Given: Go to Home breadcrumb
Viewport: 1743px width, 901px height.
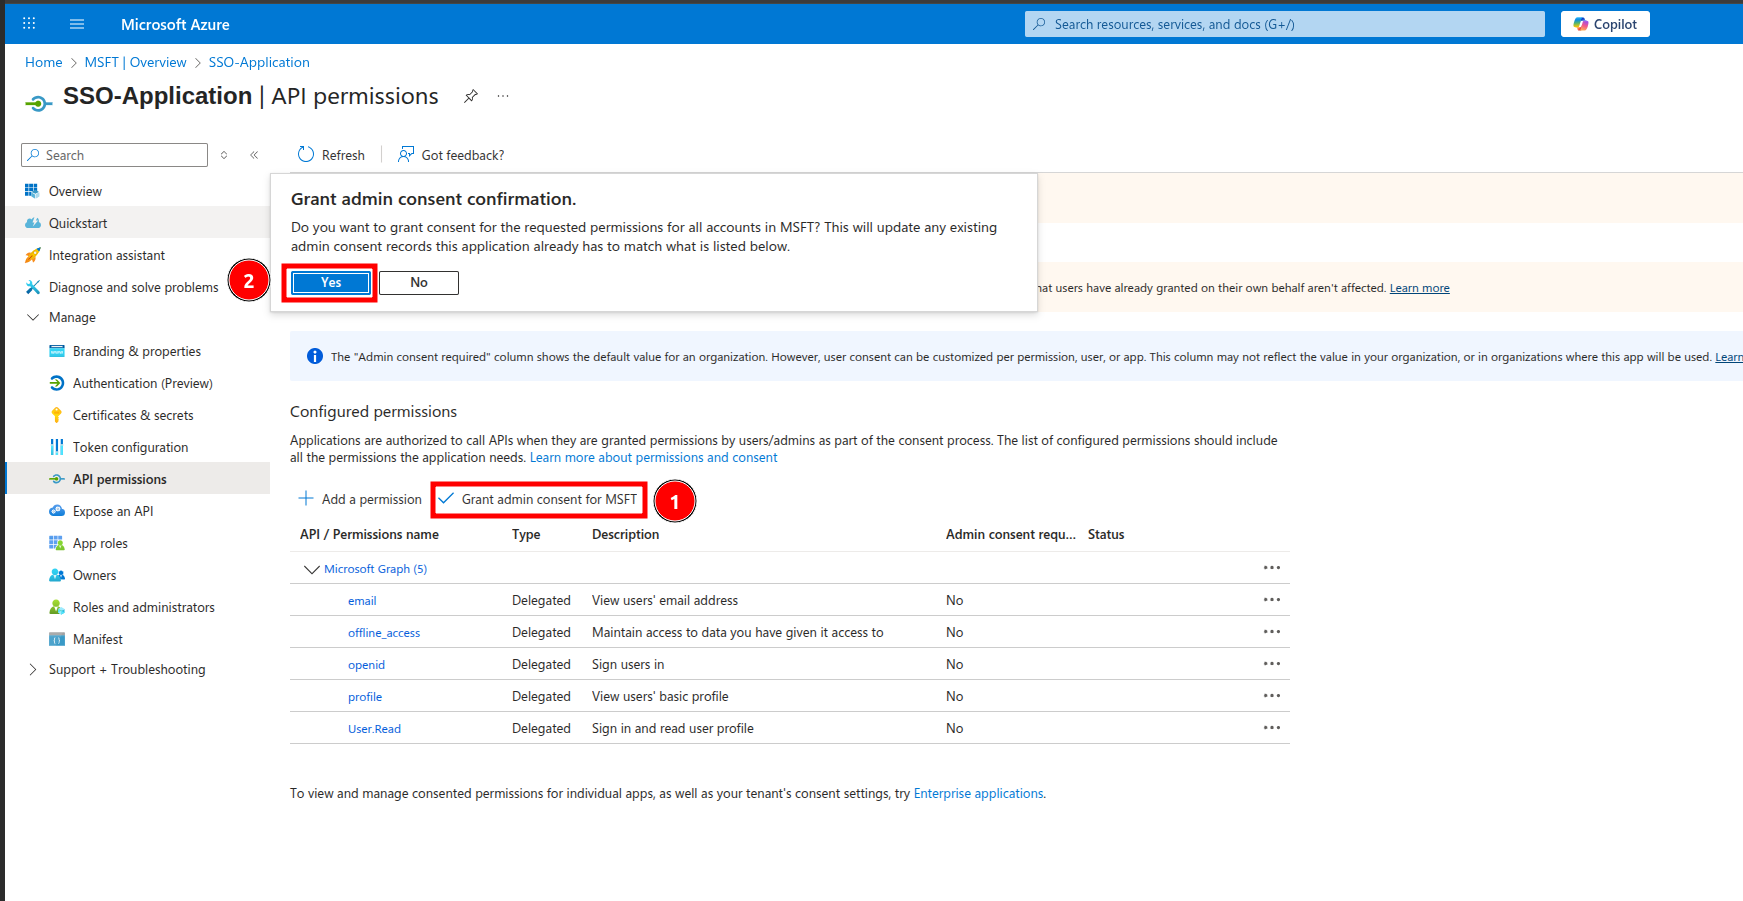Looking at the screenshot, I should click(44, 62).
